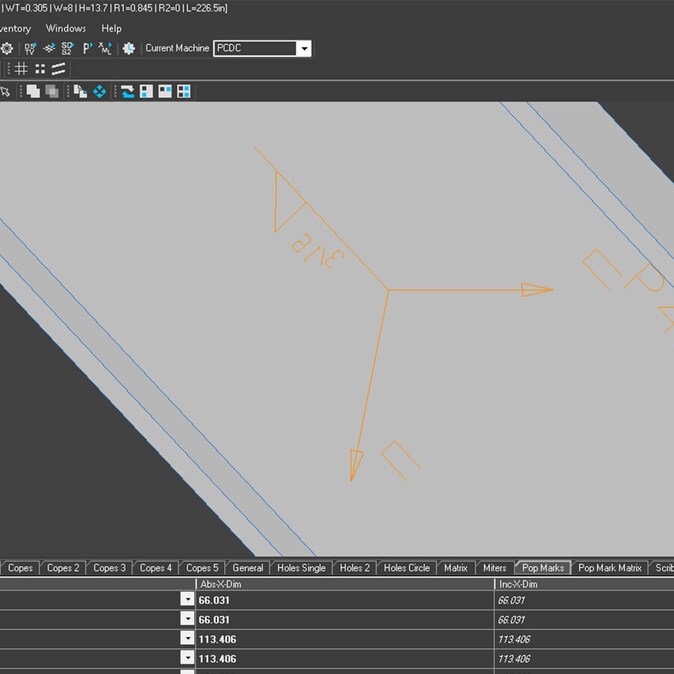
Task: Click the grid hash icon
Action: [21, 69]
